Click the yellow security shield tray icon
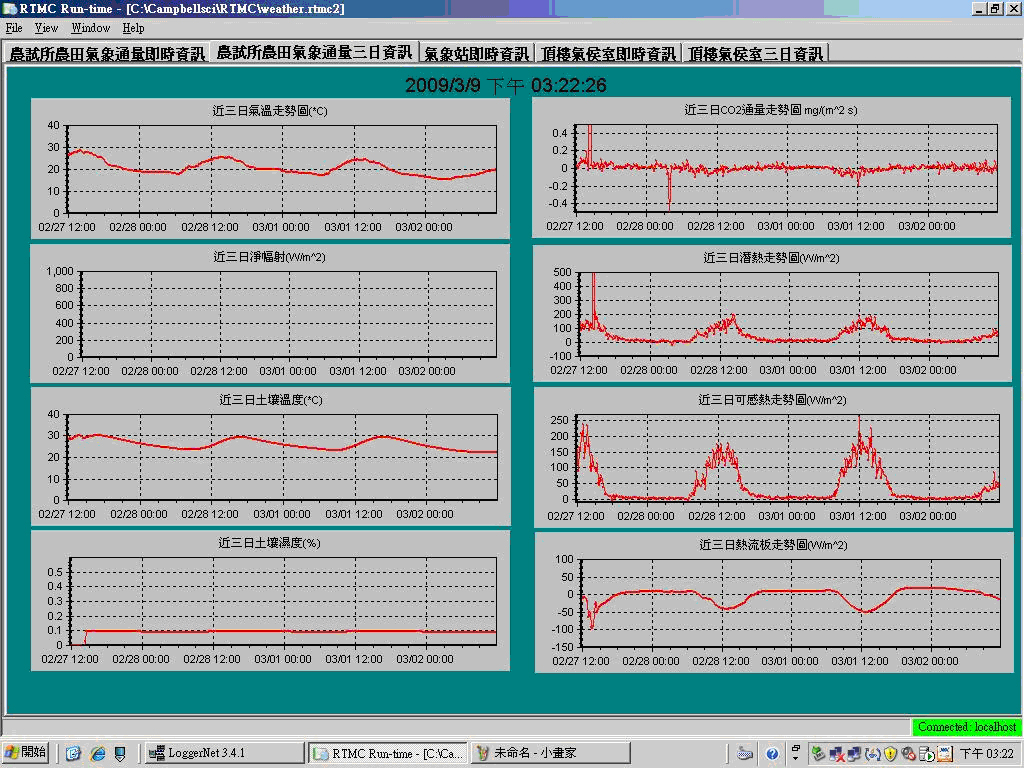 [890, 753]
